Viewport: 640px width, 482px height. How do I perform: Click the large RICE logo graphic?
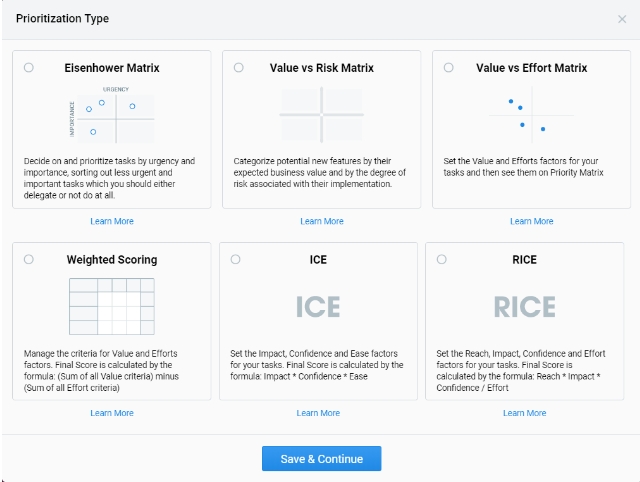[525, 307]
